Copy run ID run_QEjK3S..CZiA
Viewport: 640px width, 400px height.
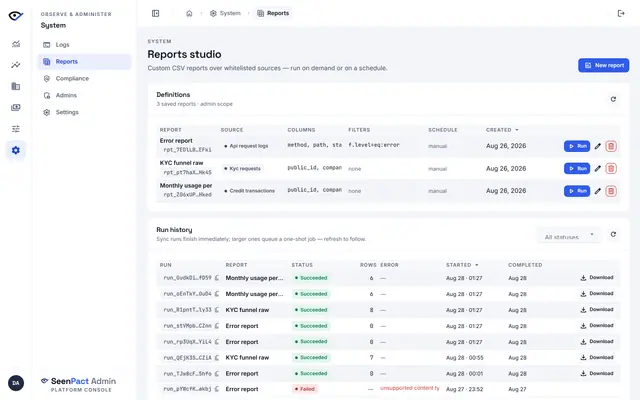click(217, 358)
